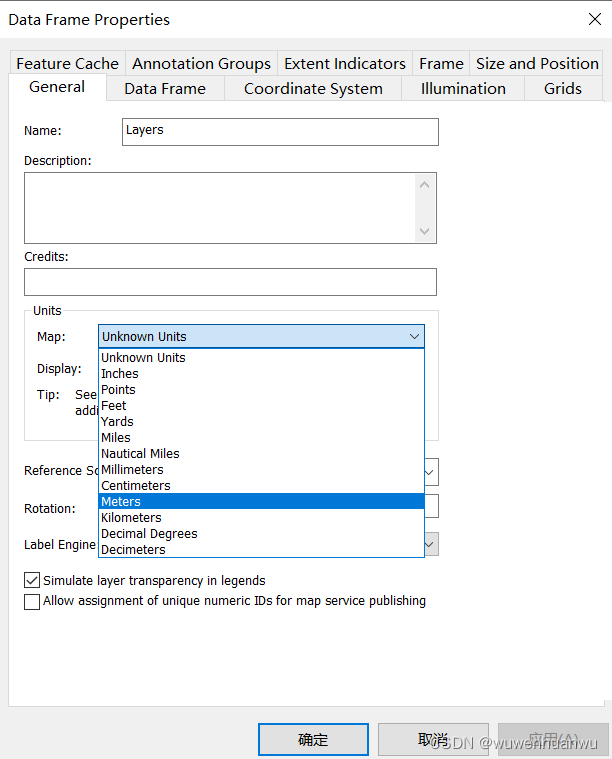612x759 pixels.
Task: Choose Decimeters in the units list
Action: (261, 549)
